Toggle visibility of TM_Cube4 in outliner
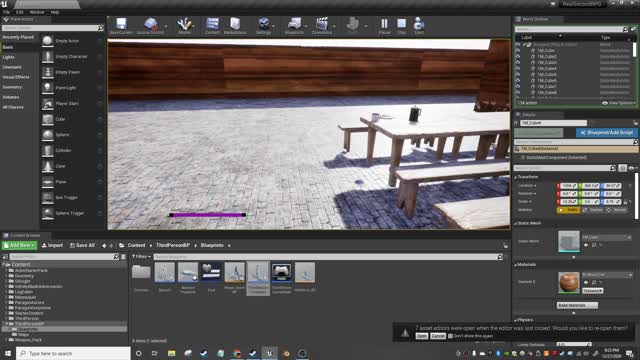This screenshot has width=640, height=360. click(x=518, y=69)
